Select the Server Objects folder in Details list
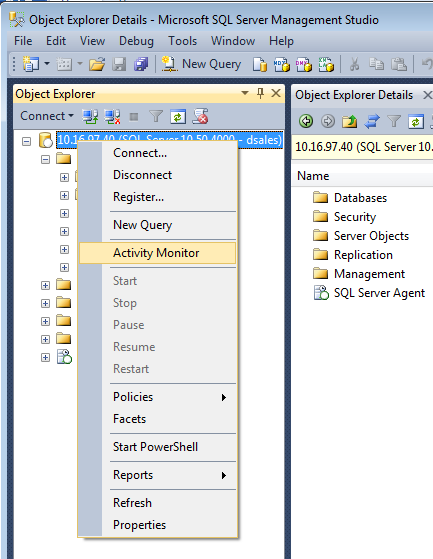This screenshot has height=559, width=433. (x=361, y=236)
